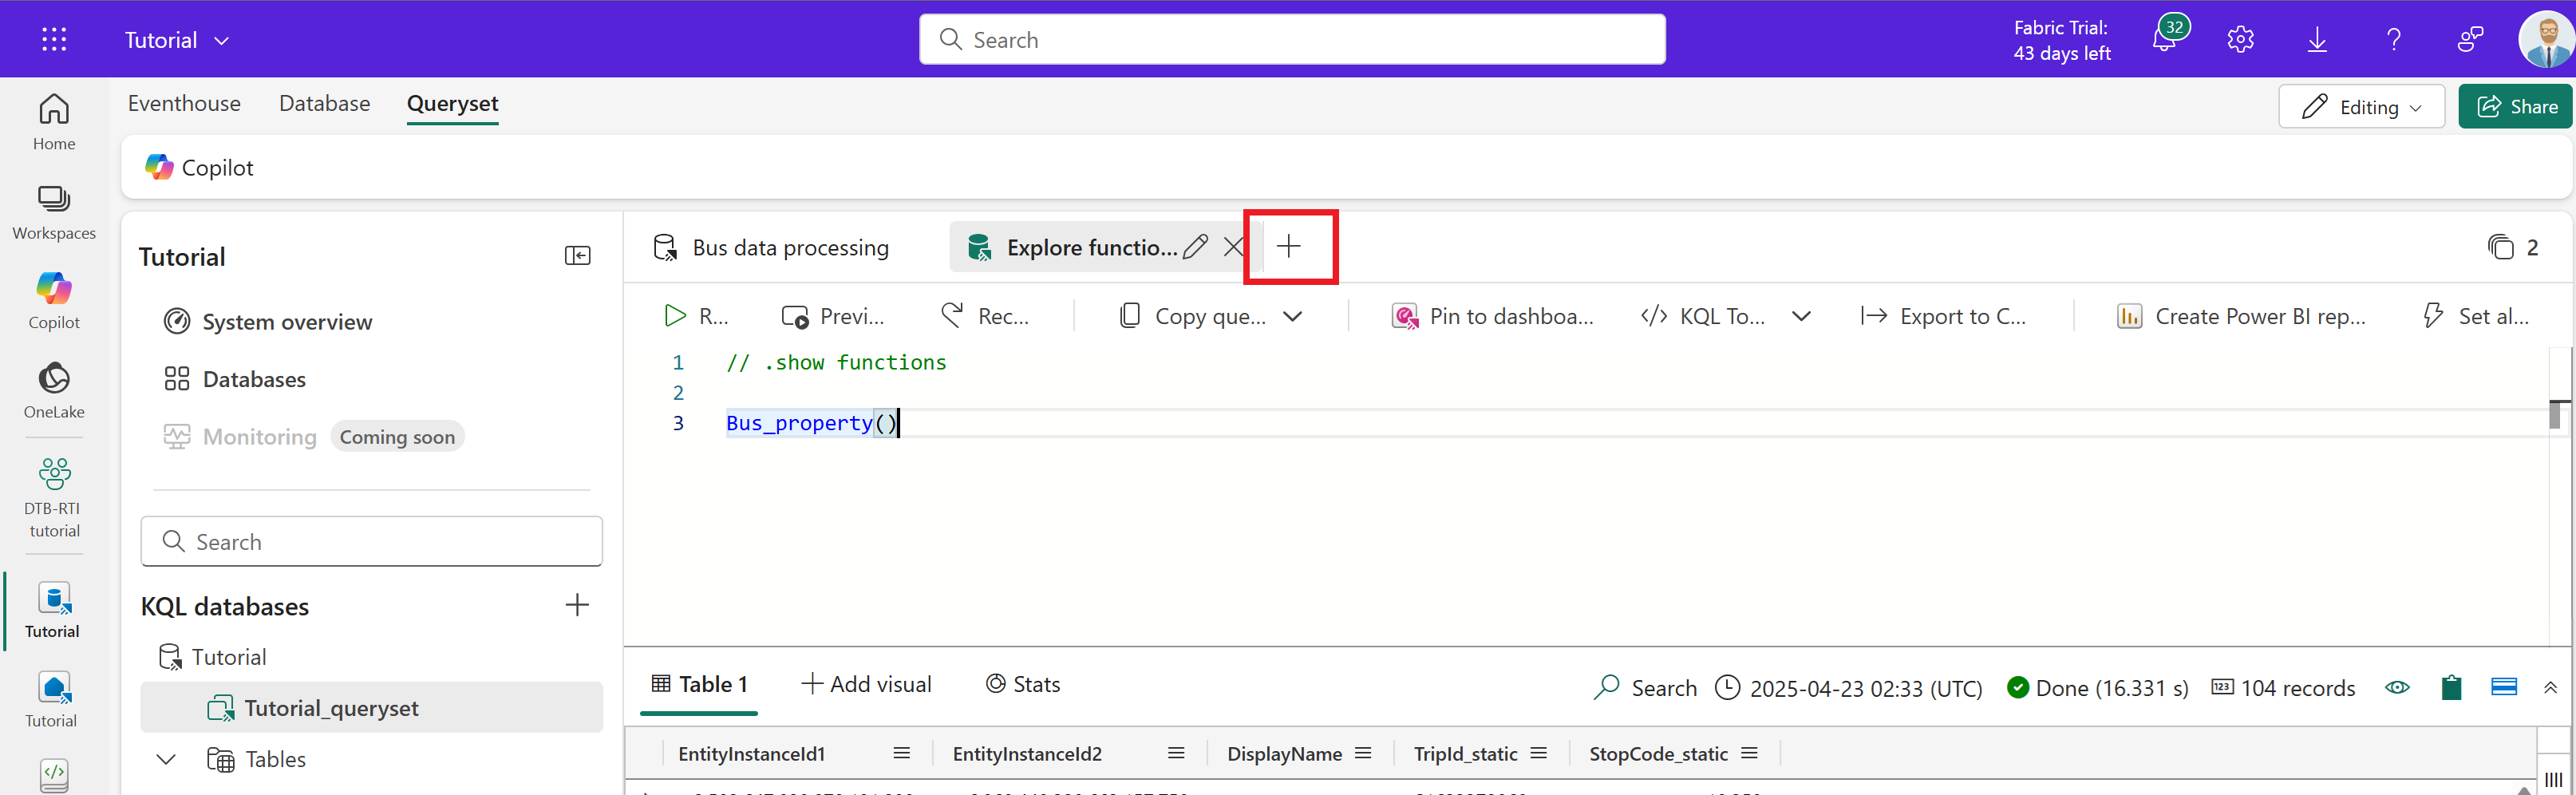This screenshot has height=795, width=2576.
Task: Click Copy query button
Action: [x=1192, y=316]
